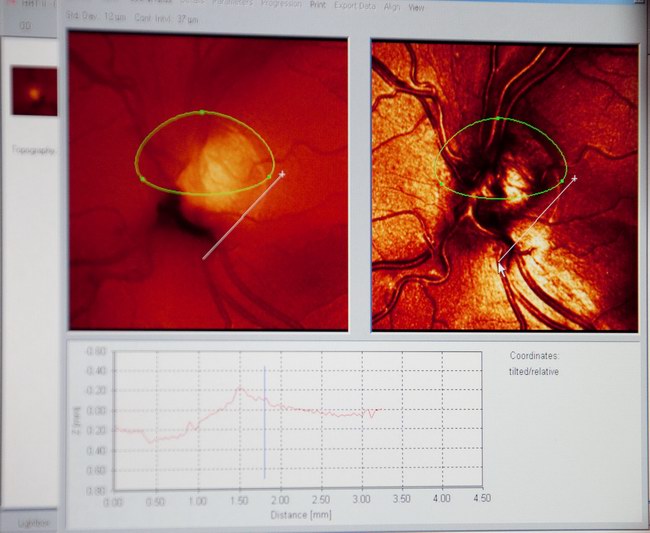Click white cross endpoint on topography image

click(283, 174)
